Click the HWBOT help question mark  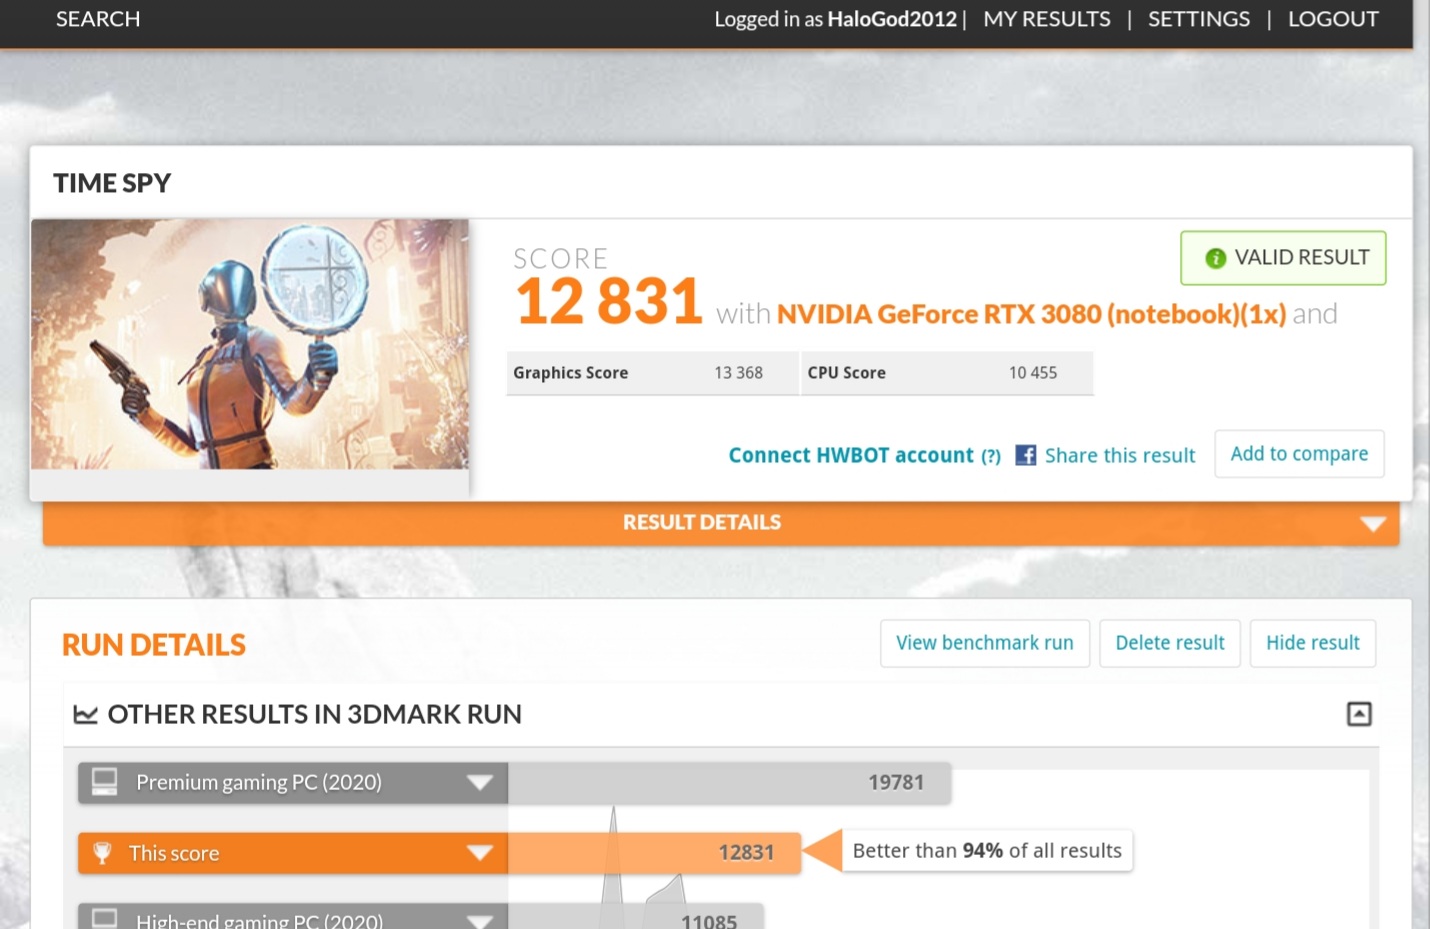click(990, 457)
